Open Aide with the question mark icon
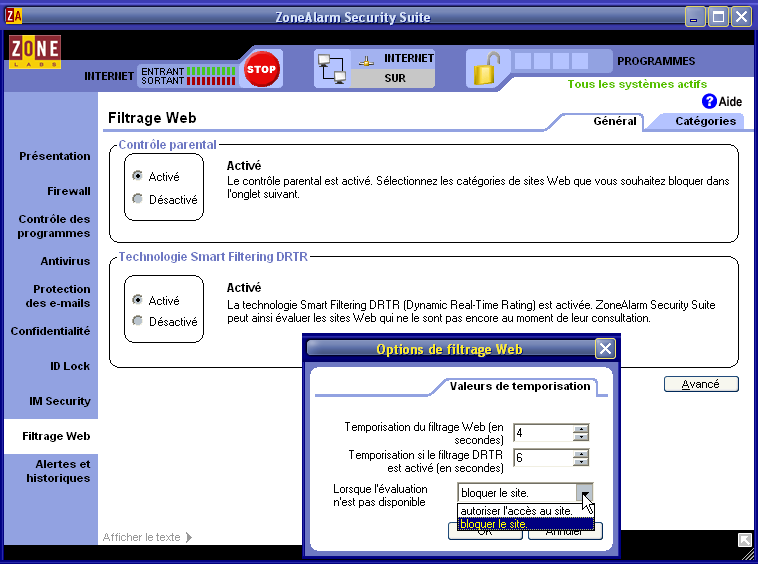 [709, 101]
